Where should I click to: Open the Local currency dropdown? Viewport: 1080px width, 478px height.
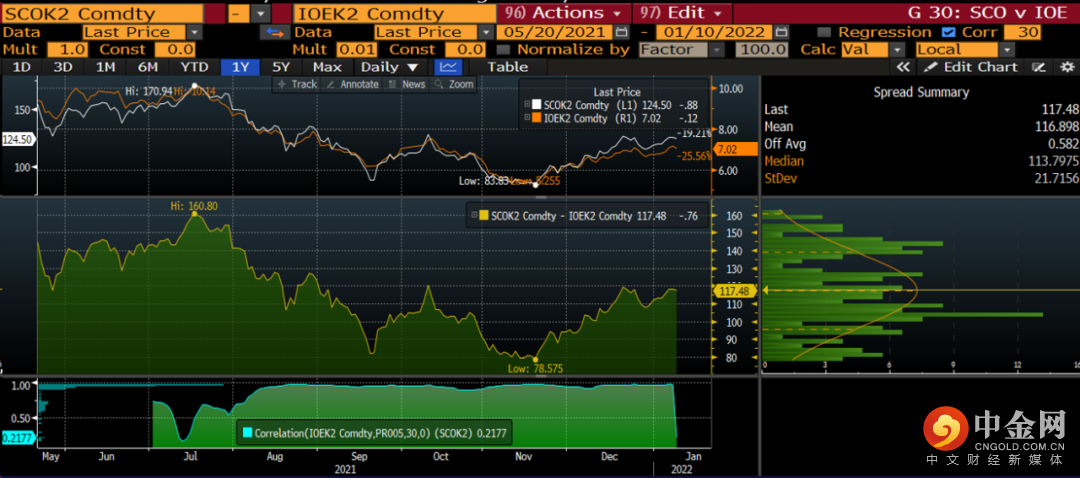point(1006,49)
